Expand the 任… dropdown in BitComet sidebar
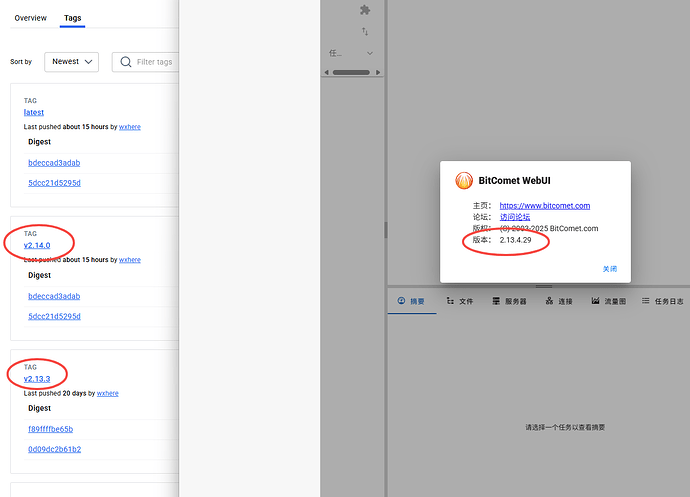Screen dimensions: 690x497 coord(351,53)
